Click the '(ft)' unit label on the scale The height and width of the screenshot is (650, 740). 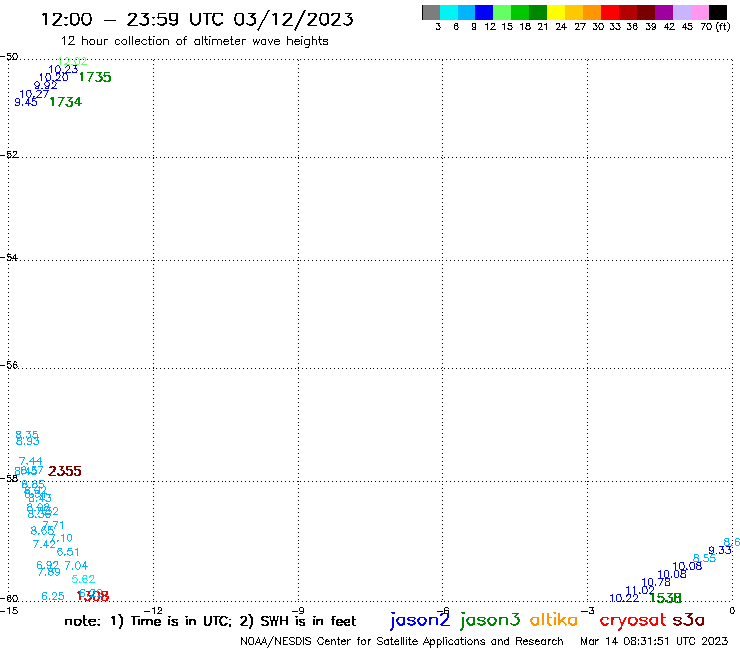(723, 26)
